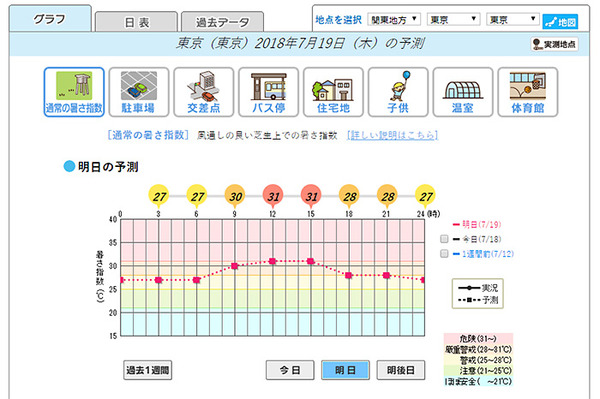Click the 27 bubble at 24時
The width and height of the screenshot is (600, 399).
coord(425,195)
